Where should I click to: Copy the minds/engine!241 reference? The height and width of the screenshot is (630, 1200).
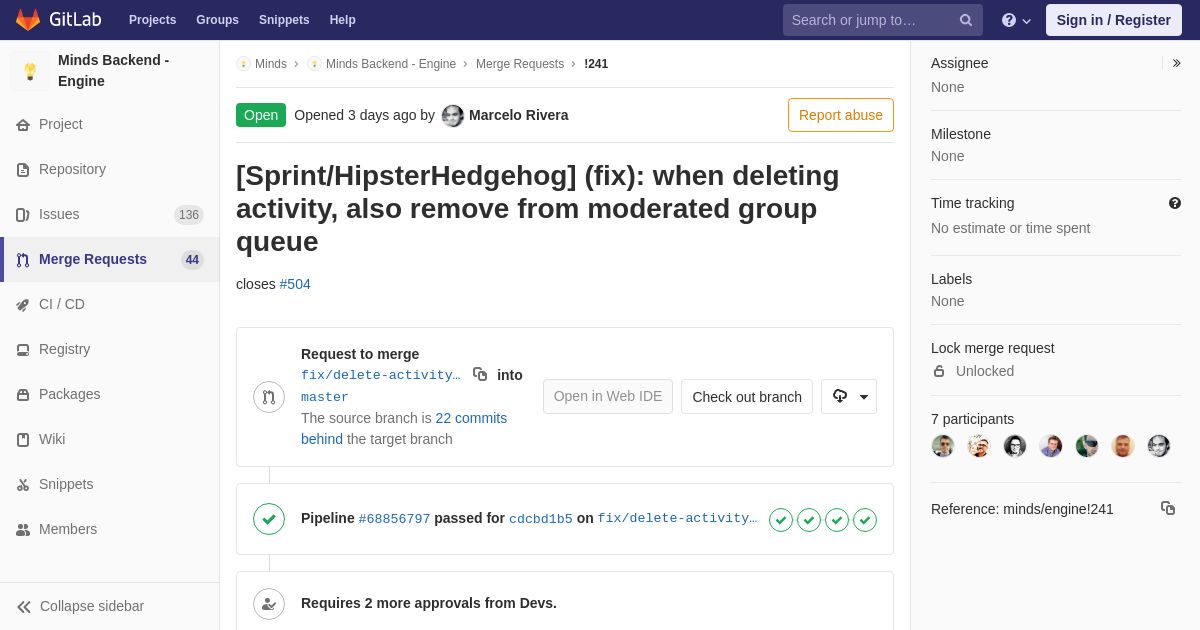tap(1168, 508)
